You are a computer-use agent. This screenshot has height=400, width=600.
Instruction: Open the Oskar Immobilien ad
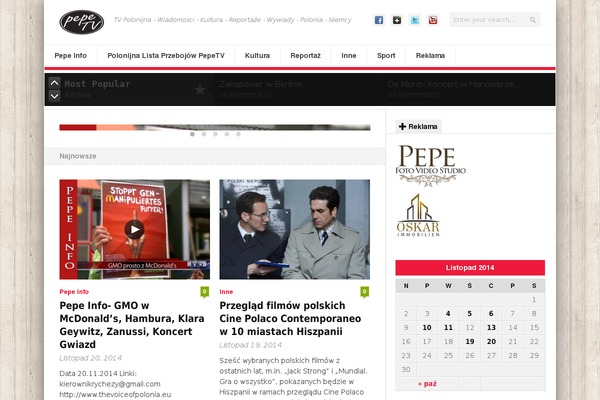coord(418,215)
